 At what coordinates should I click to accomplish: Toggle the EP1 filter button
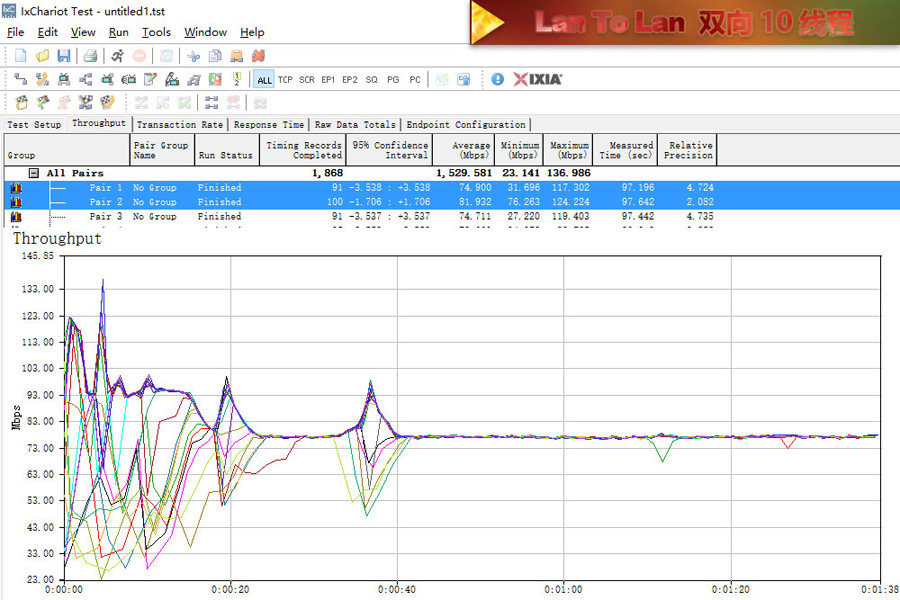pos(328,80)
